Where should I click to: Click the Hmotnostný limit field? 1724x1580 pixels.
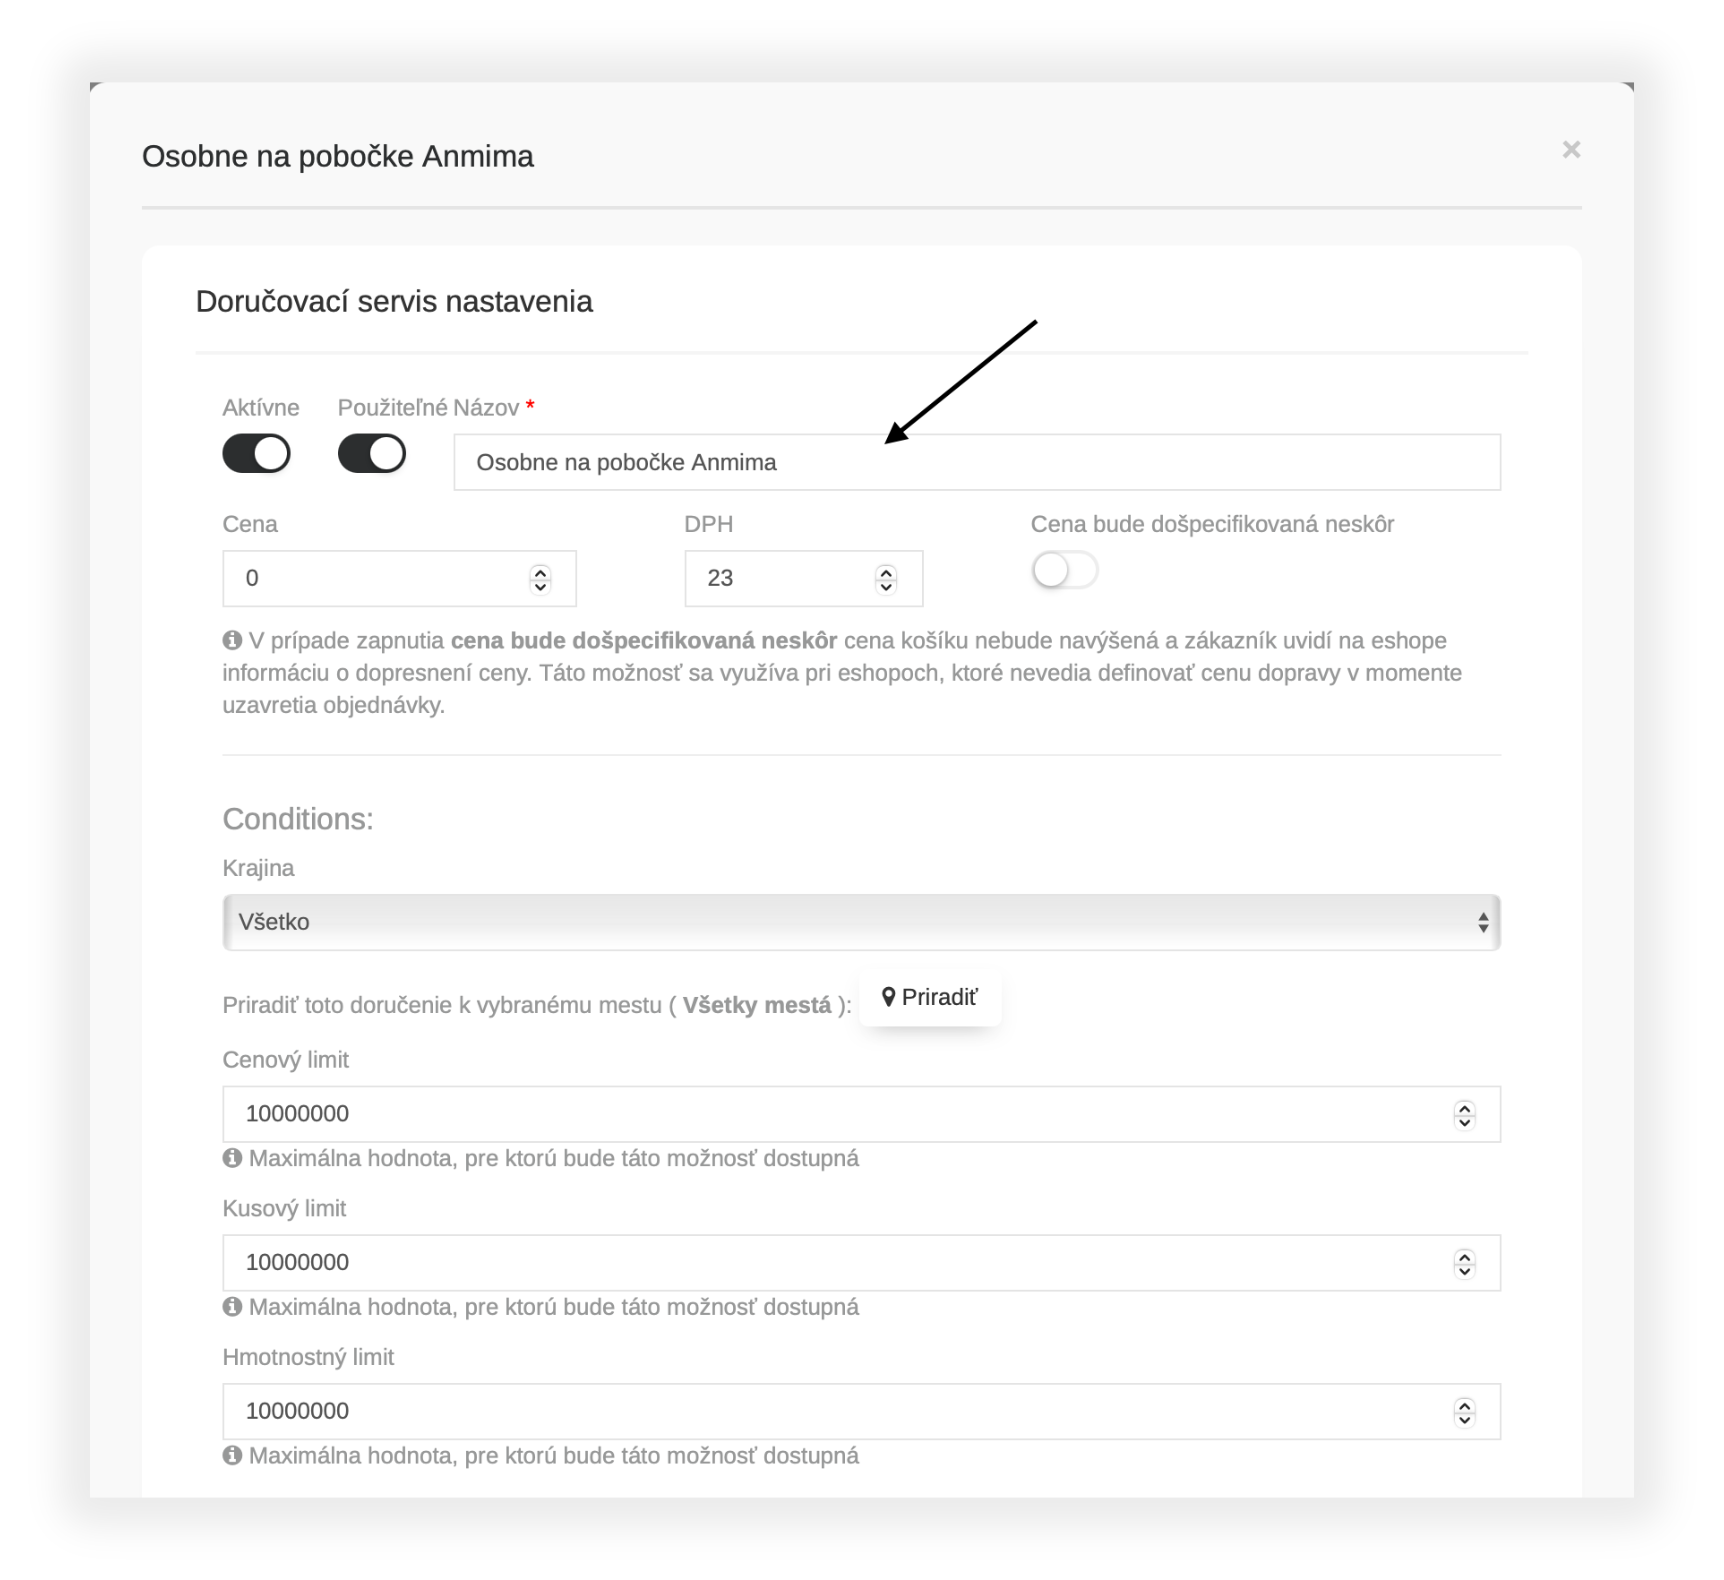(x=861, y=1412)
